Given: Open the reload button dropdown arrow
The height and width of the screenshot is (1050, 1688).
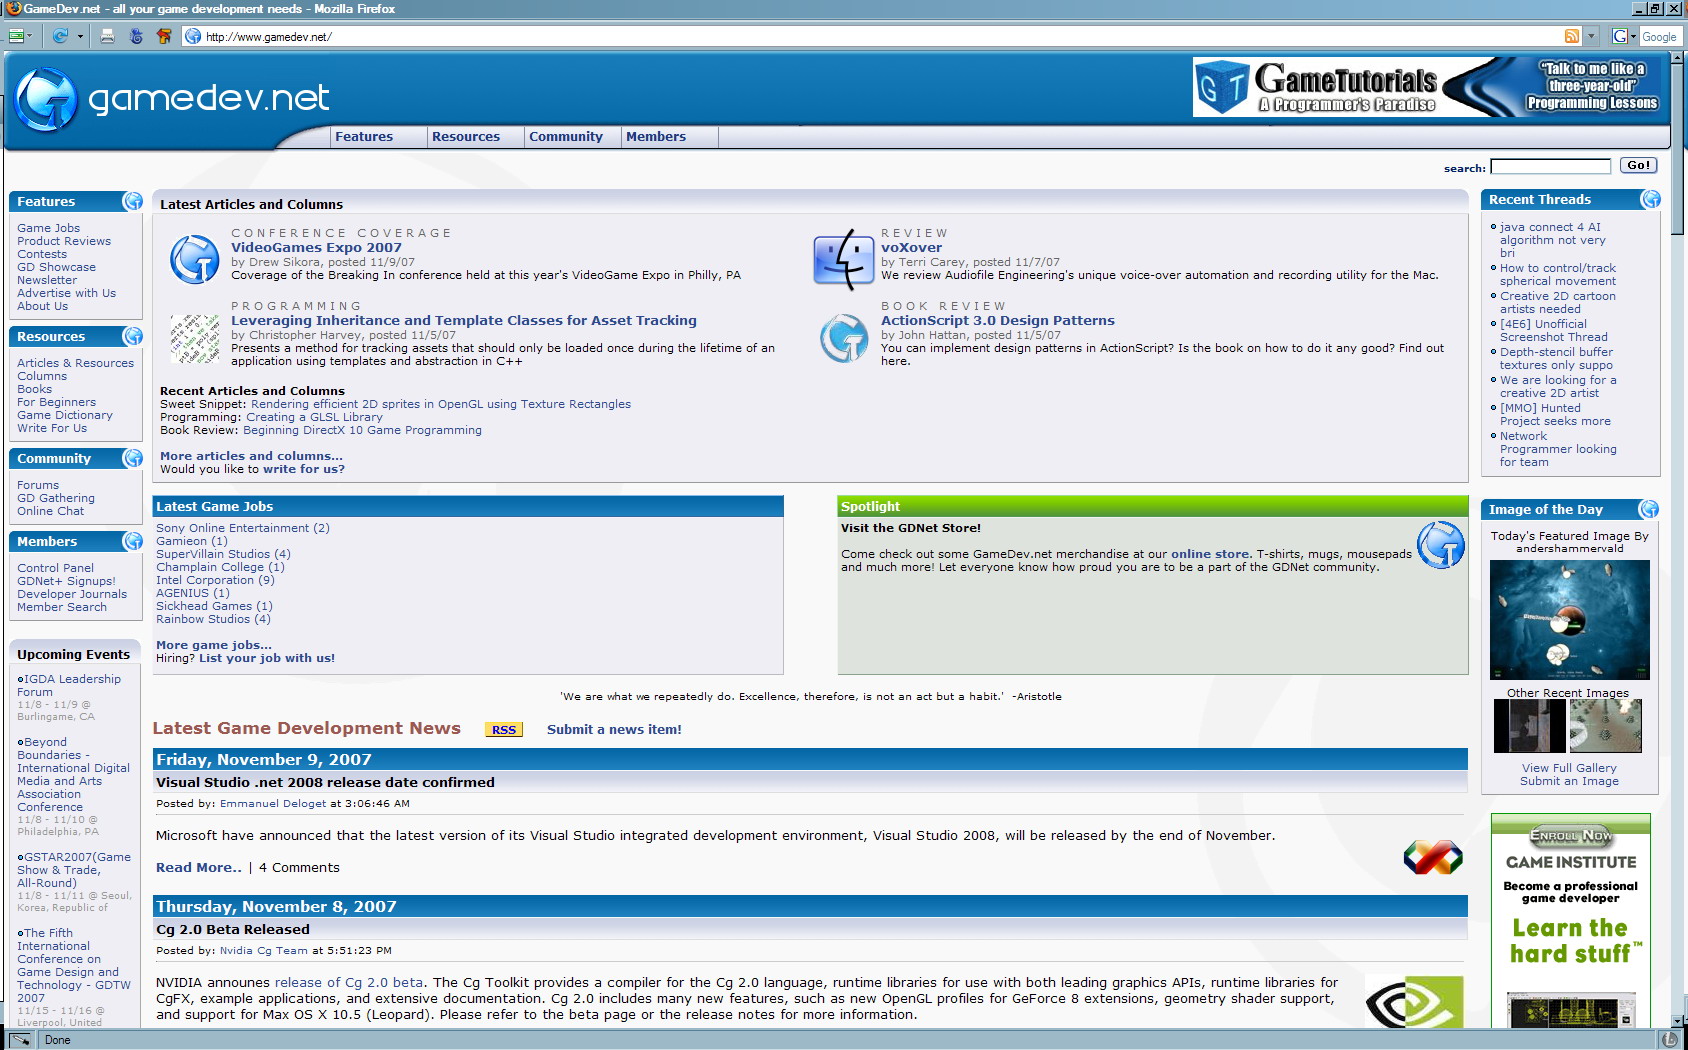Looking at the screenshot, I should pyautogui.click(x=80, y=37).
